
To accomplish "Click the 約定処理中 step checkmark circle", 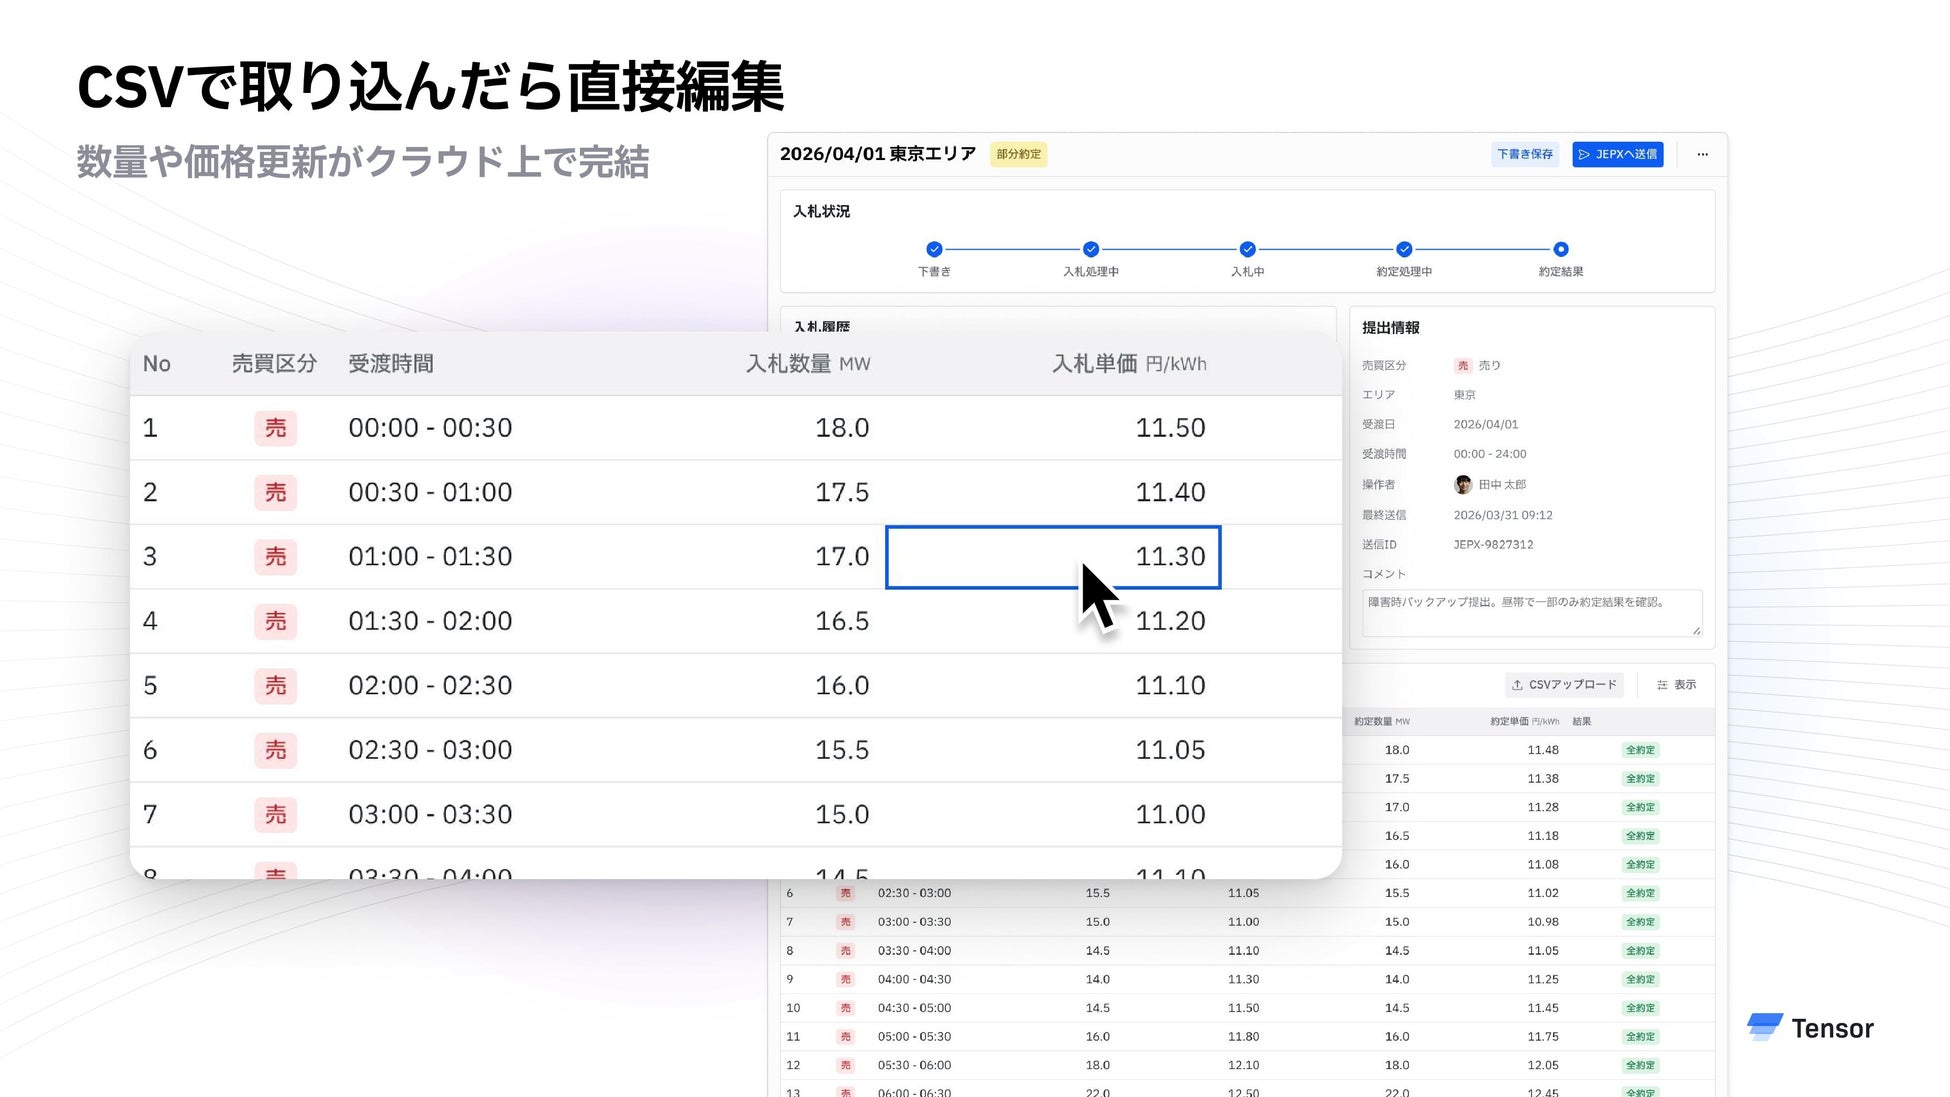I will click(1404, 249).
